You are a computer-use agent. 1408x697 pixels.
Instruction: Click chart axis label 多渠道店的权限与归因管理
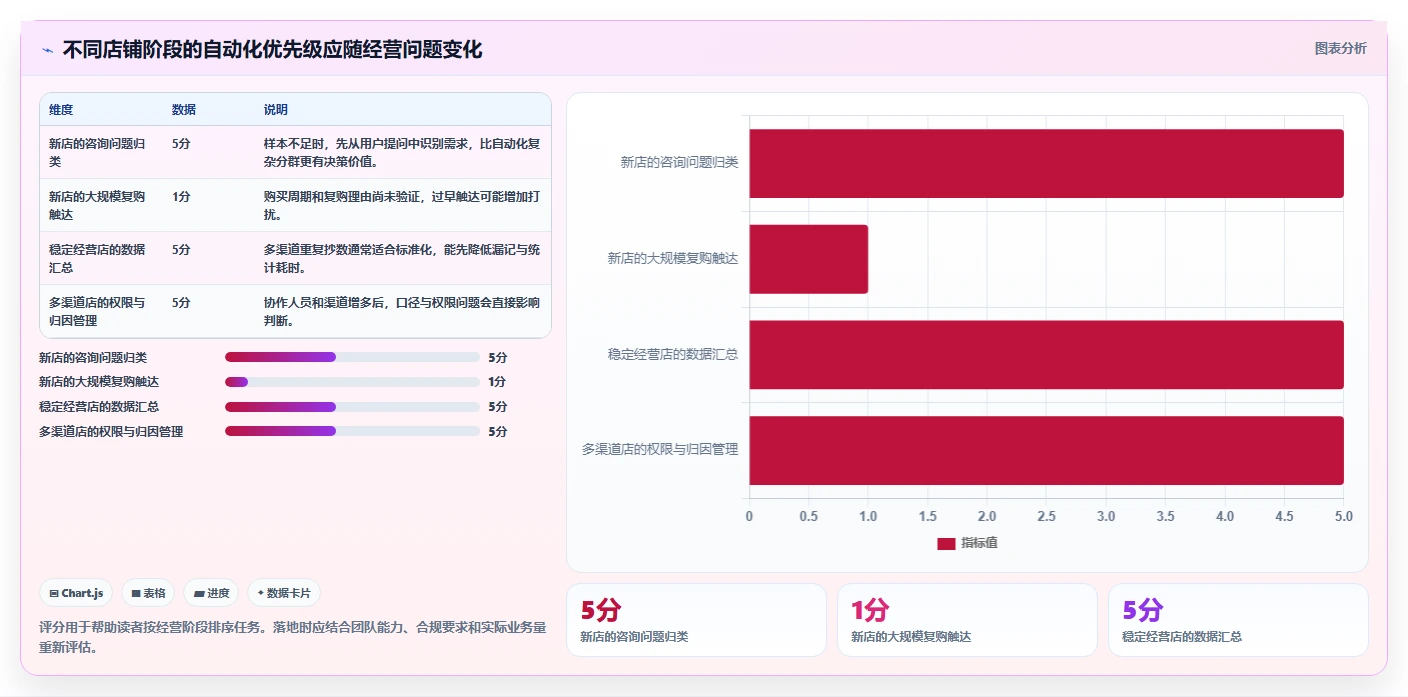coord(660,450)
